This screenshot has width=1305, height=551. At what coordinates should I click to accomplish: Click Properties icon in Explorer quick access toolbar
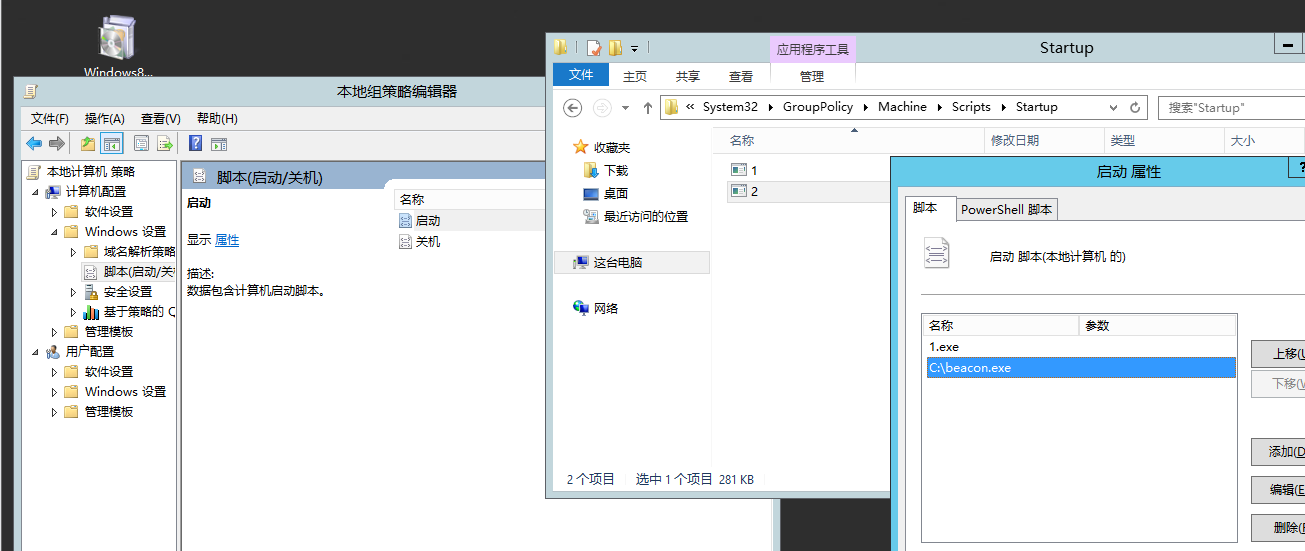594,47
